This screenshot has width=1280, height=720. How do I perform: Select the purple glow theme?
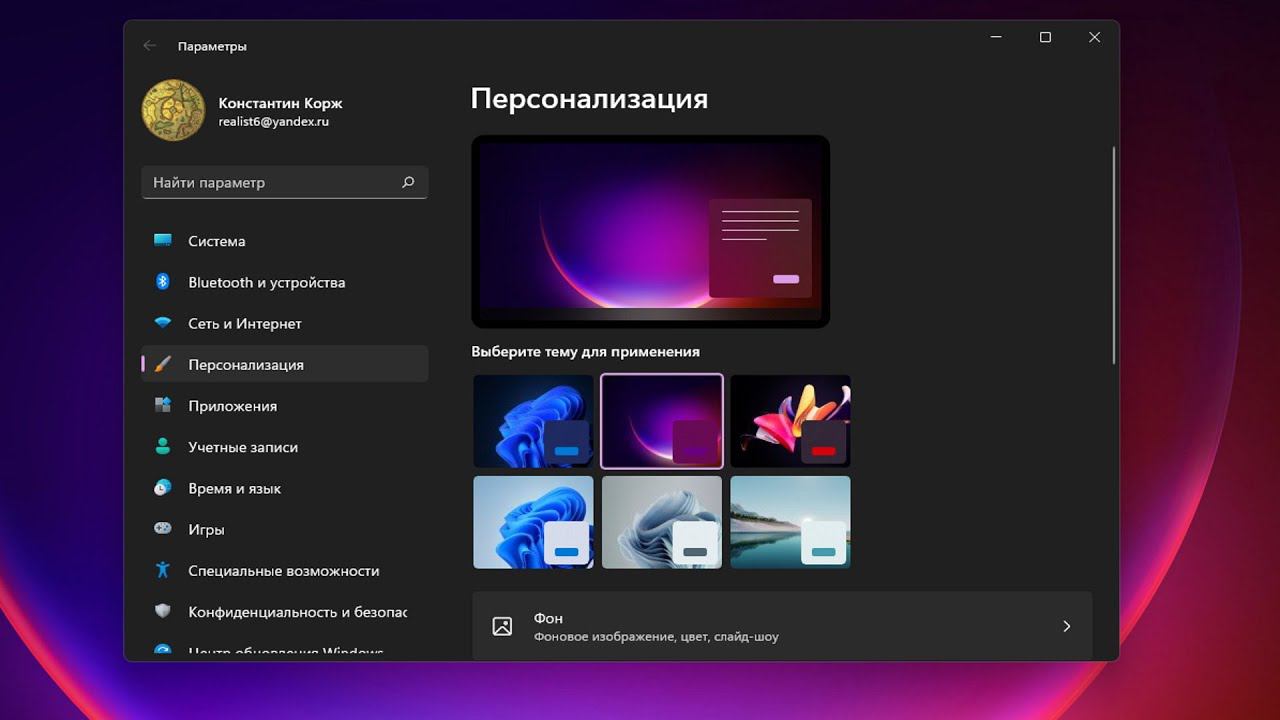click(662, 421)
